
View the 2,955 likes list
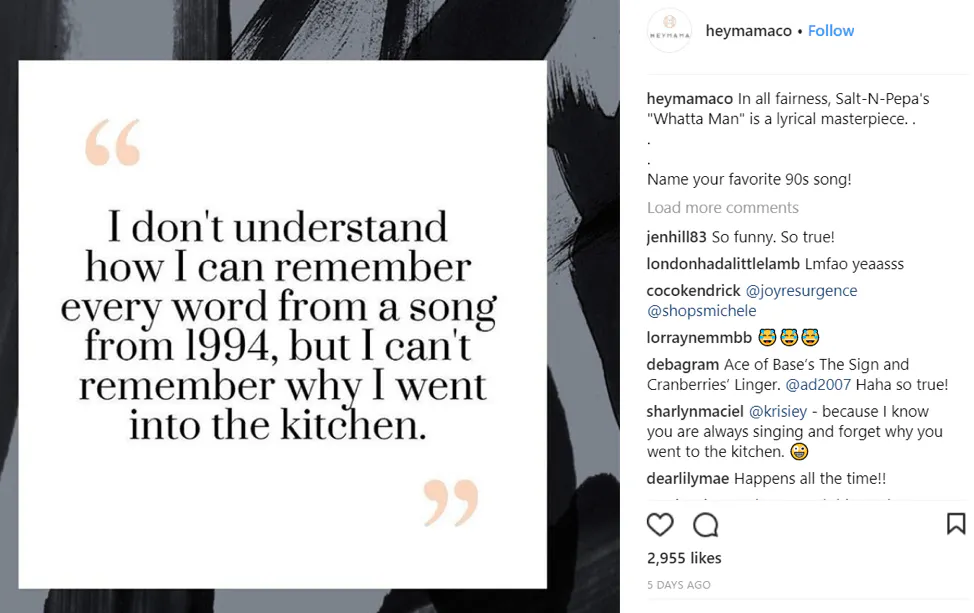pos(684,558)
